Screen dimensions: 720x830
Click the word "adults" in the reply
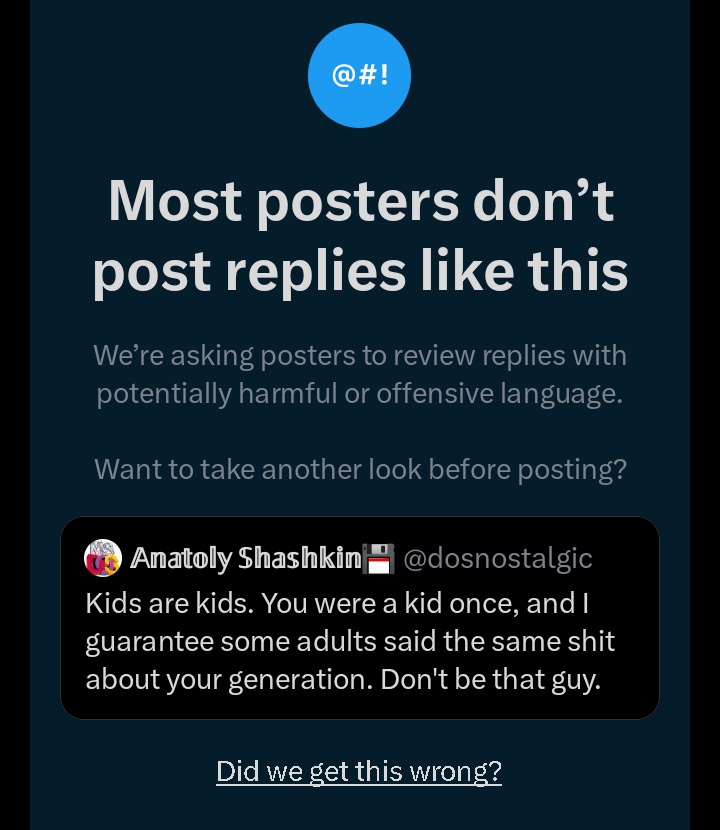click(336, 641)
